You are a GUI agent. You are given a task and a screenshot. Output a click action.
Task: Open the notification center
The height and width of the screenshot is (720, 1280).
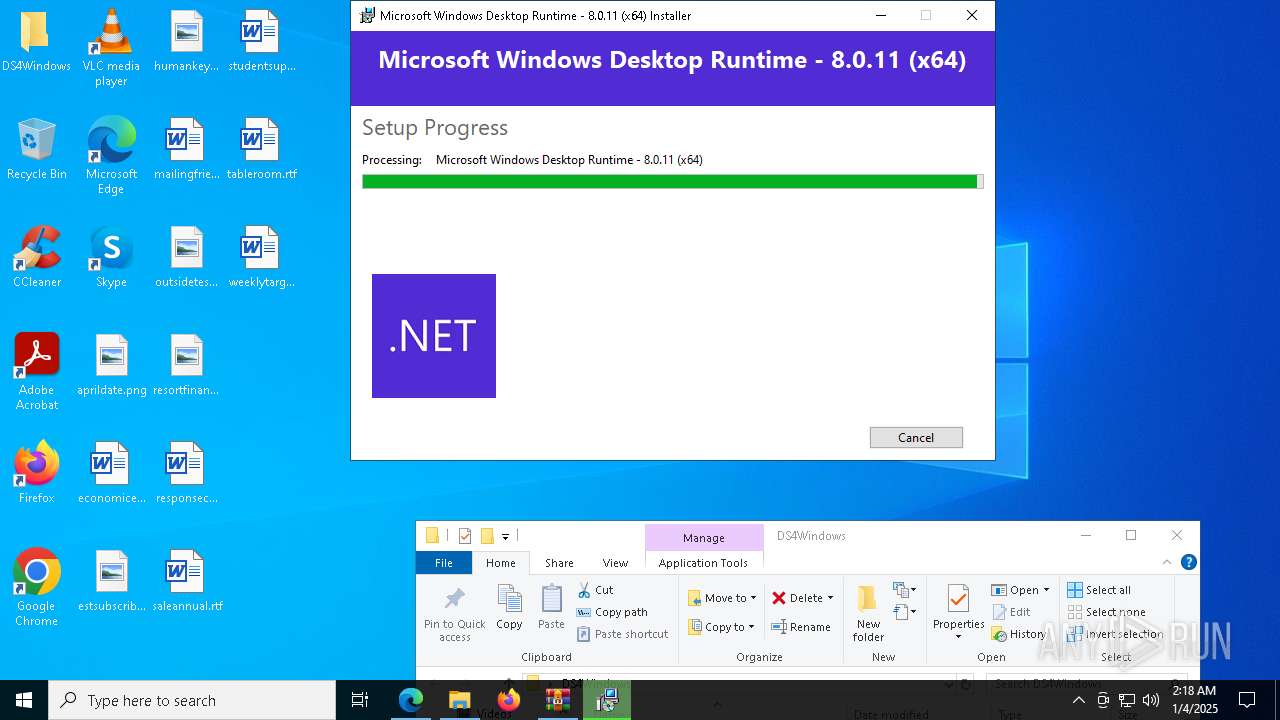1247,700
